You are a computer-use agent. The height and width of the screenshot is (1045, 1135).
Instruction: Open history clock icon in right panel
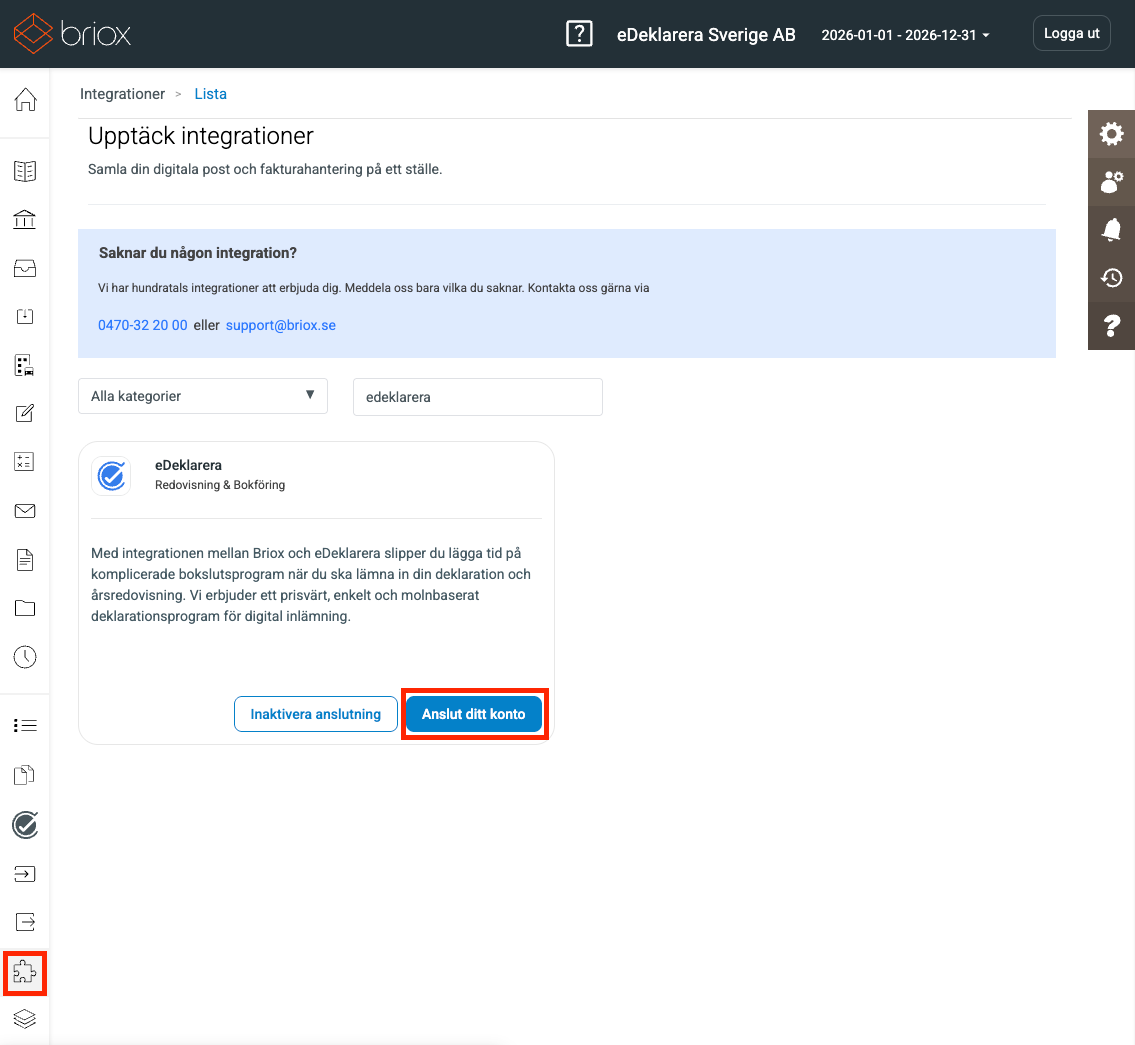[x=1111, y=278]
